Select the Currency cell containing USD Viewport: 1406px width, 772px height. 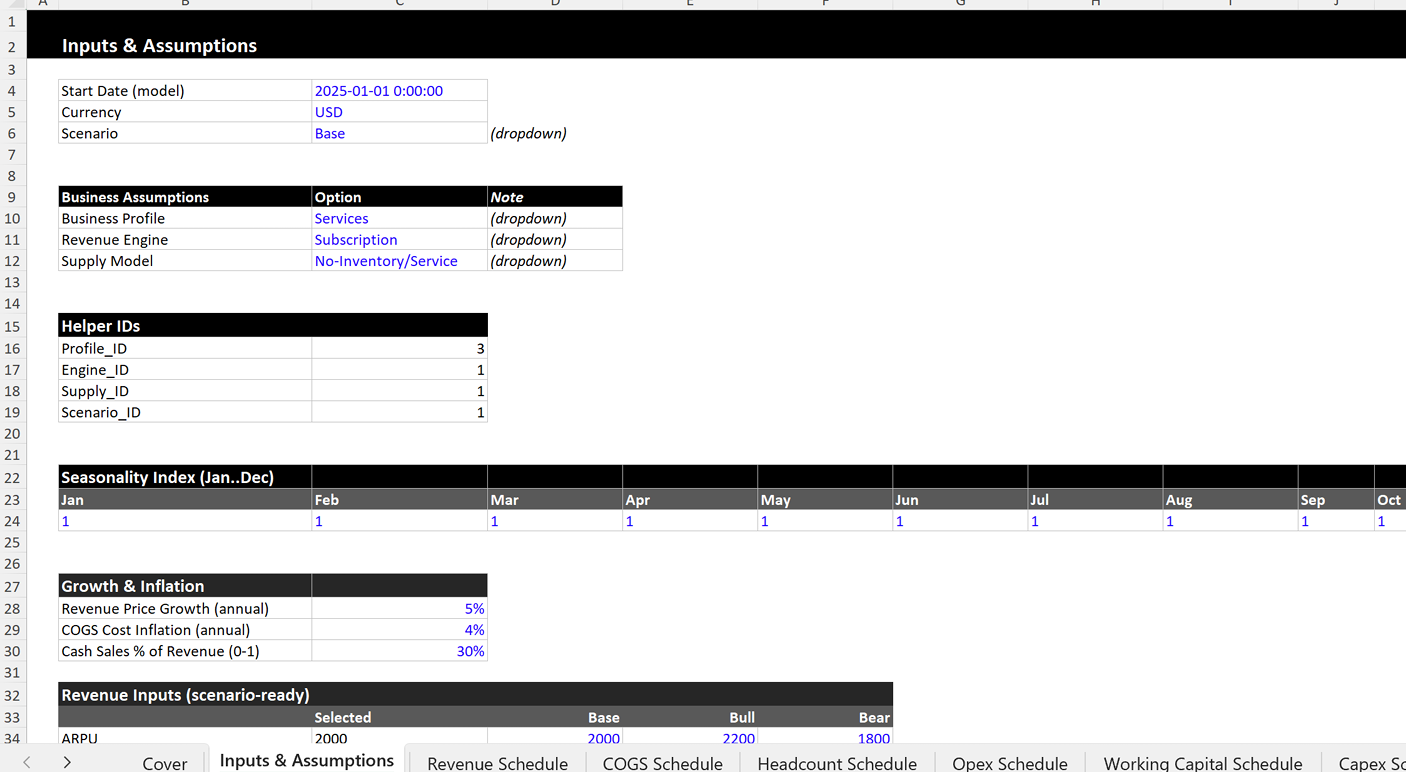pos(399,112)
